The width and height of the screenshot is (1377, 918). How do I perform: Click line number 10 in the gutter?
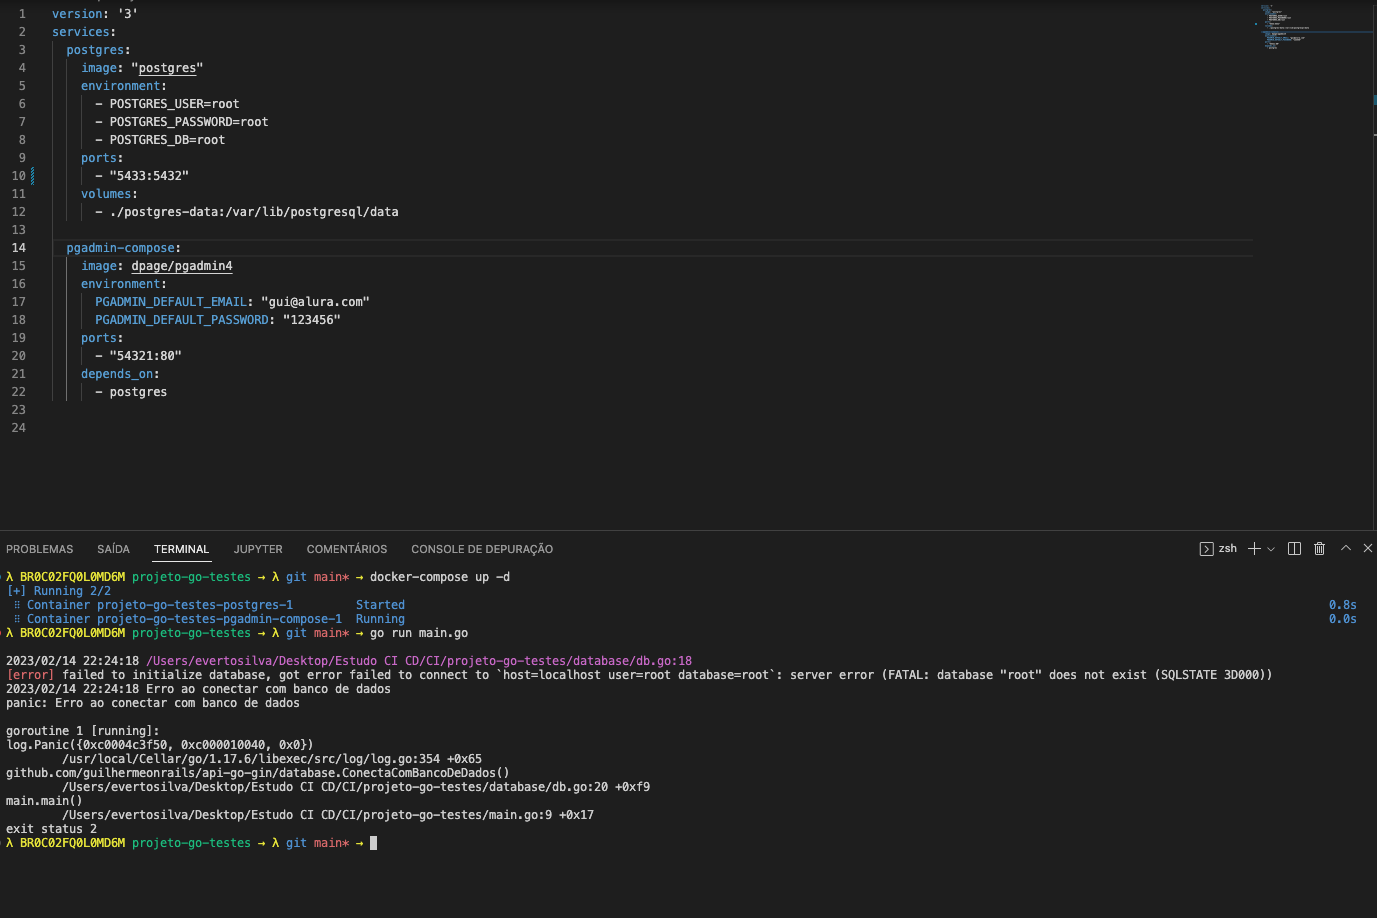[x=19, y=176]
